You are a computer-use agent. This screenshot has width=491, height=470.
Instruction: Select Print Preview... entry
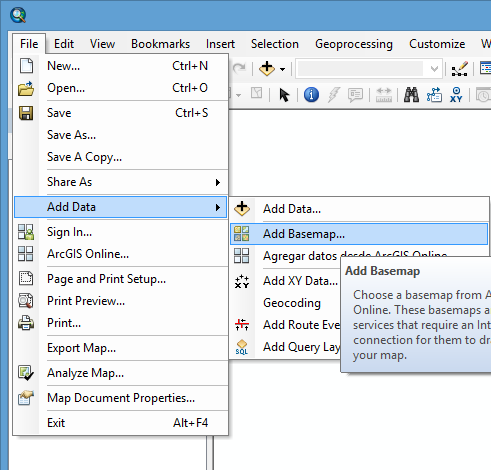[120, 301]
